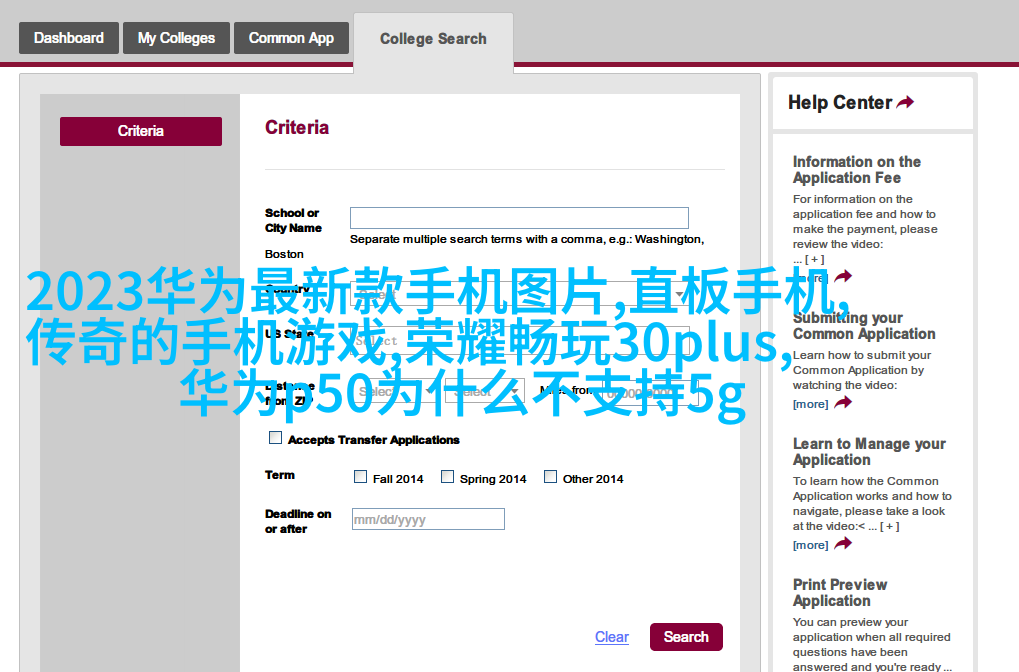
Task: Open the My Colleges tab
Action: (x=176, y=38)
